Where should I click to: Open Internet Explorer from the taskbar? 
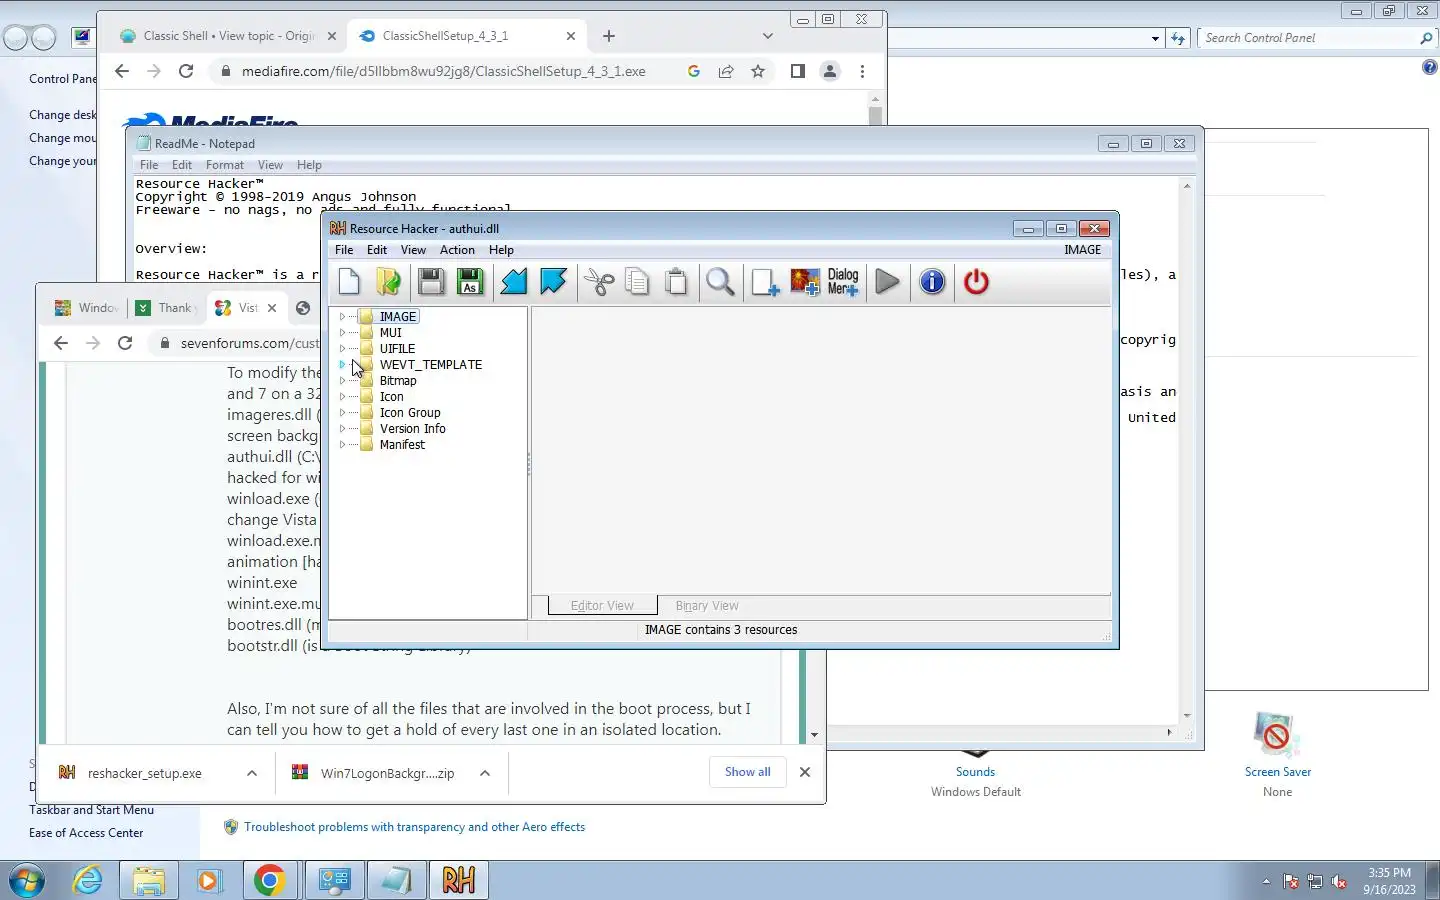point(88,880)
